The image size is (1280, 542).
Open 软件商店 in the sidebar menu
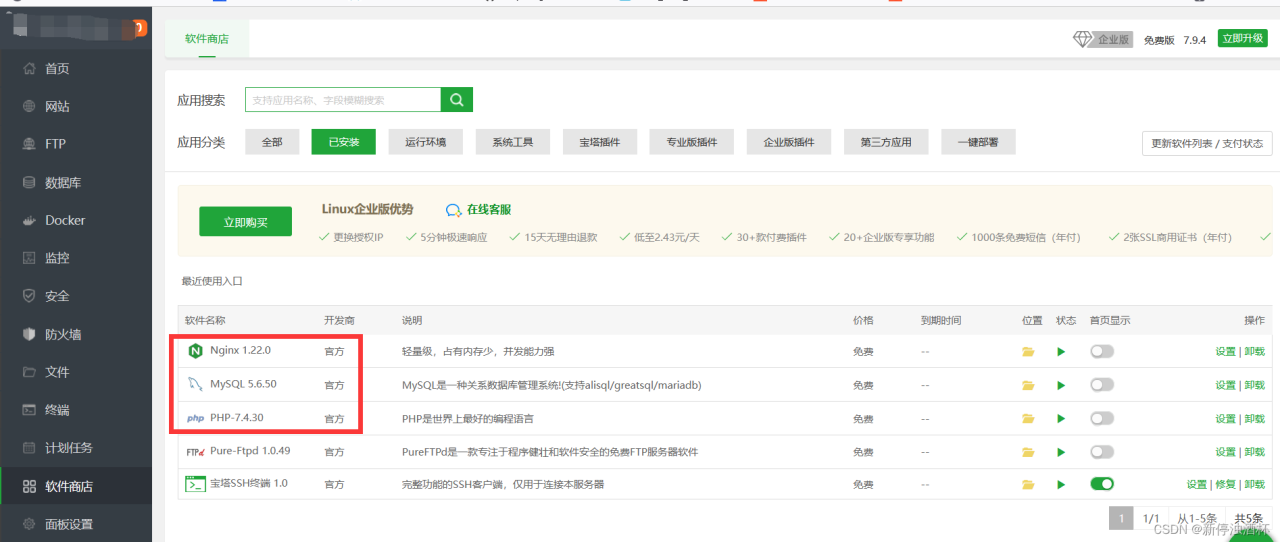pos(69,486)
